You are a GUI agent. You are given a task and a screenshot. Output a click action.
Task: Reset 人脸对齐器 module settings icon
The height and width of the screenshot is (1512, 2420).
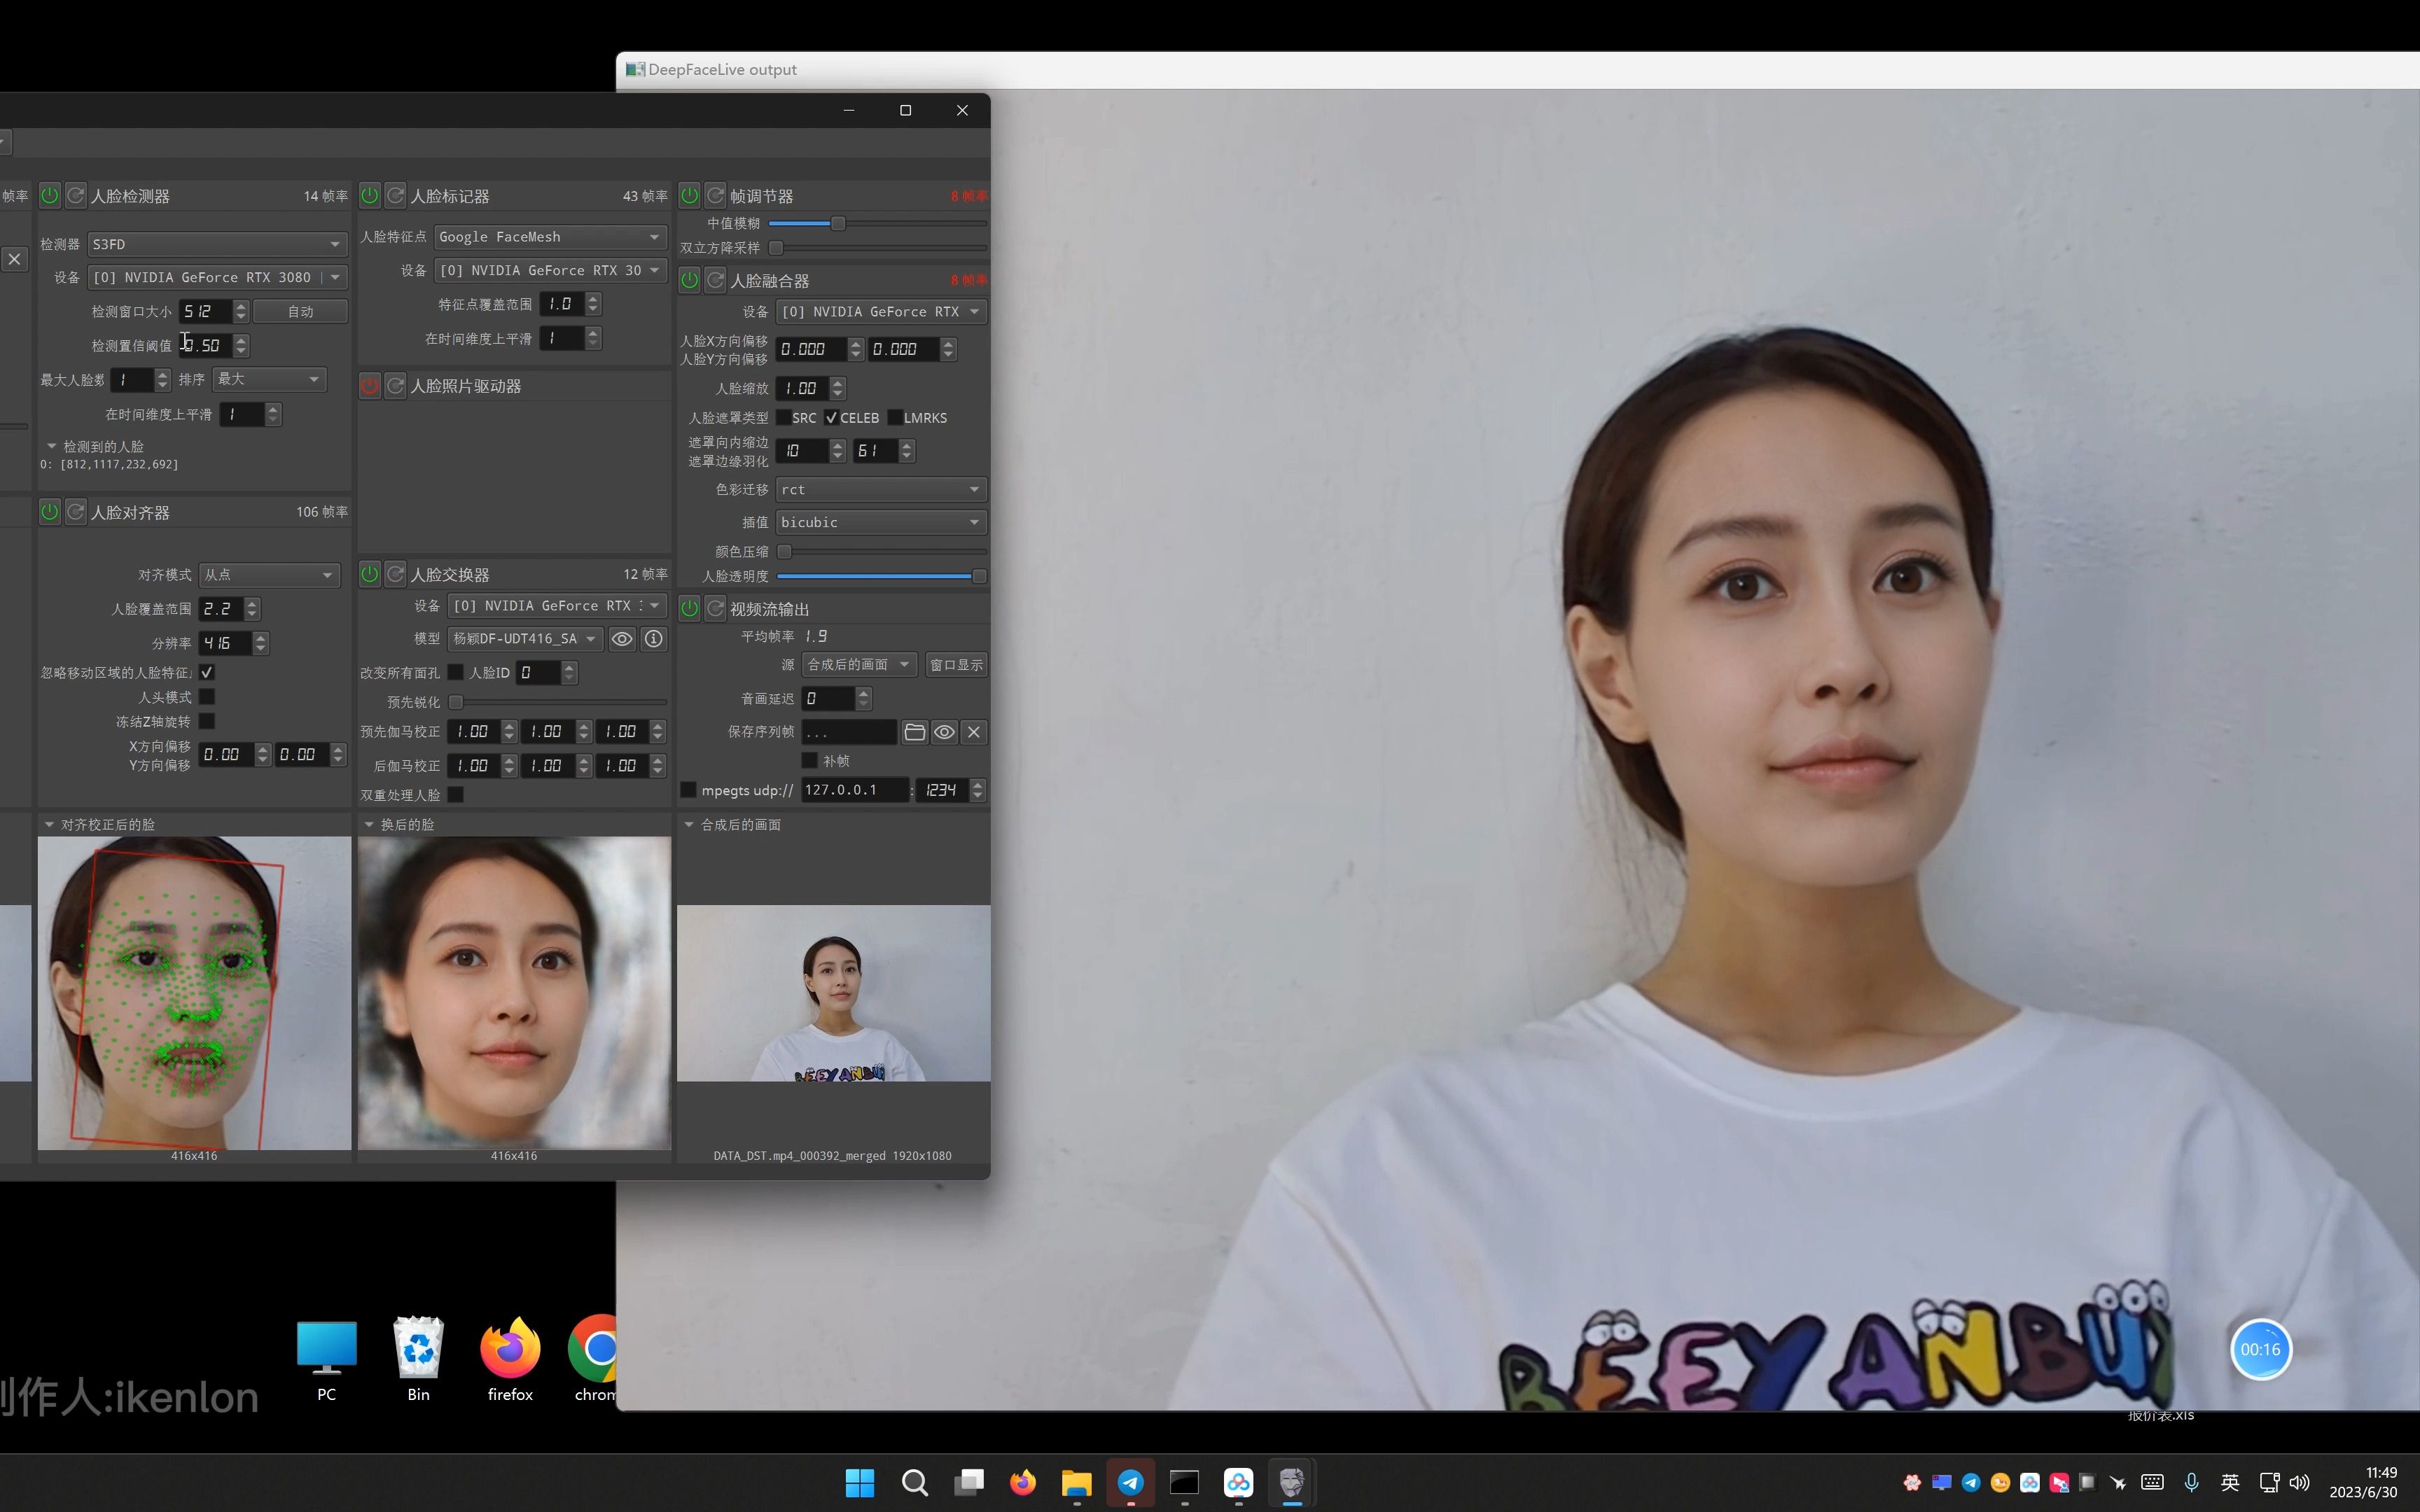[x=75, y=512]
